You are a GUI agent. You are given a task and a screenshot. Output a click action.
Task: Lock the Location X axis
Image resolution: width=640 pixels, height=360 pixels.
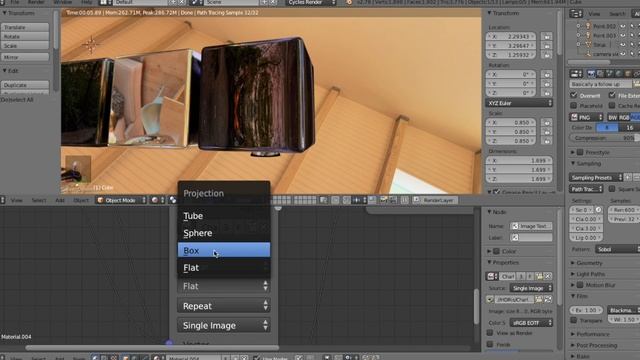[547, 36]
